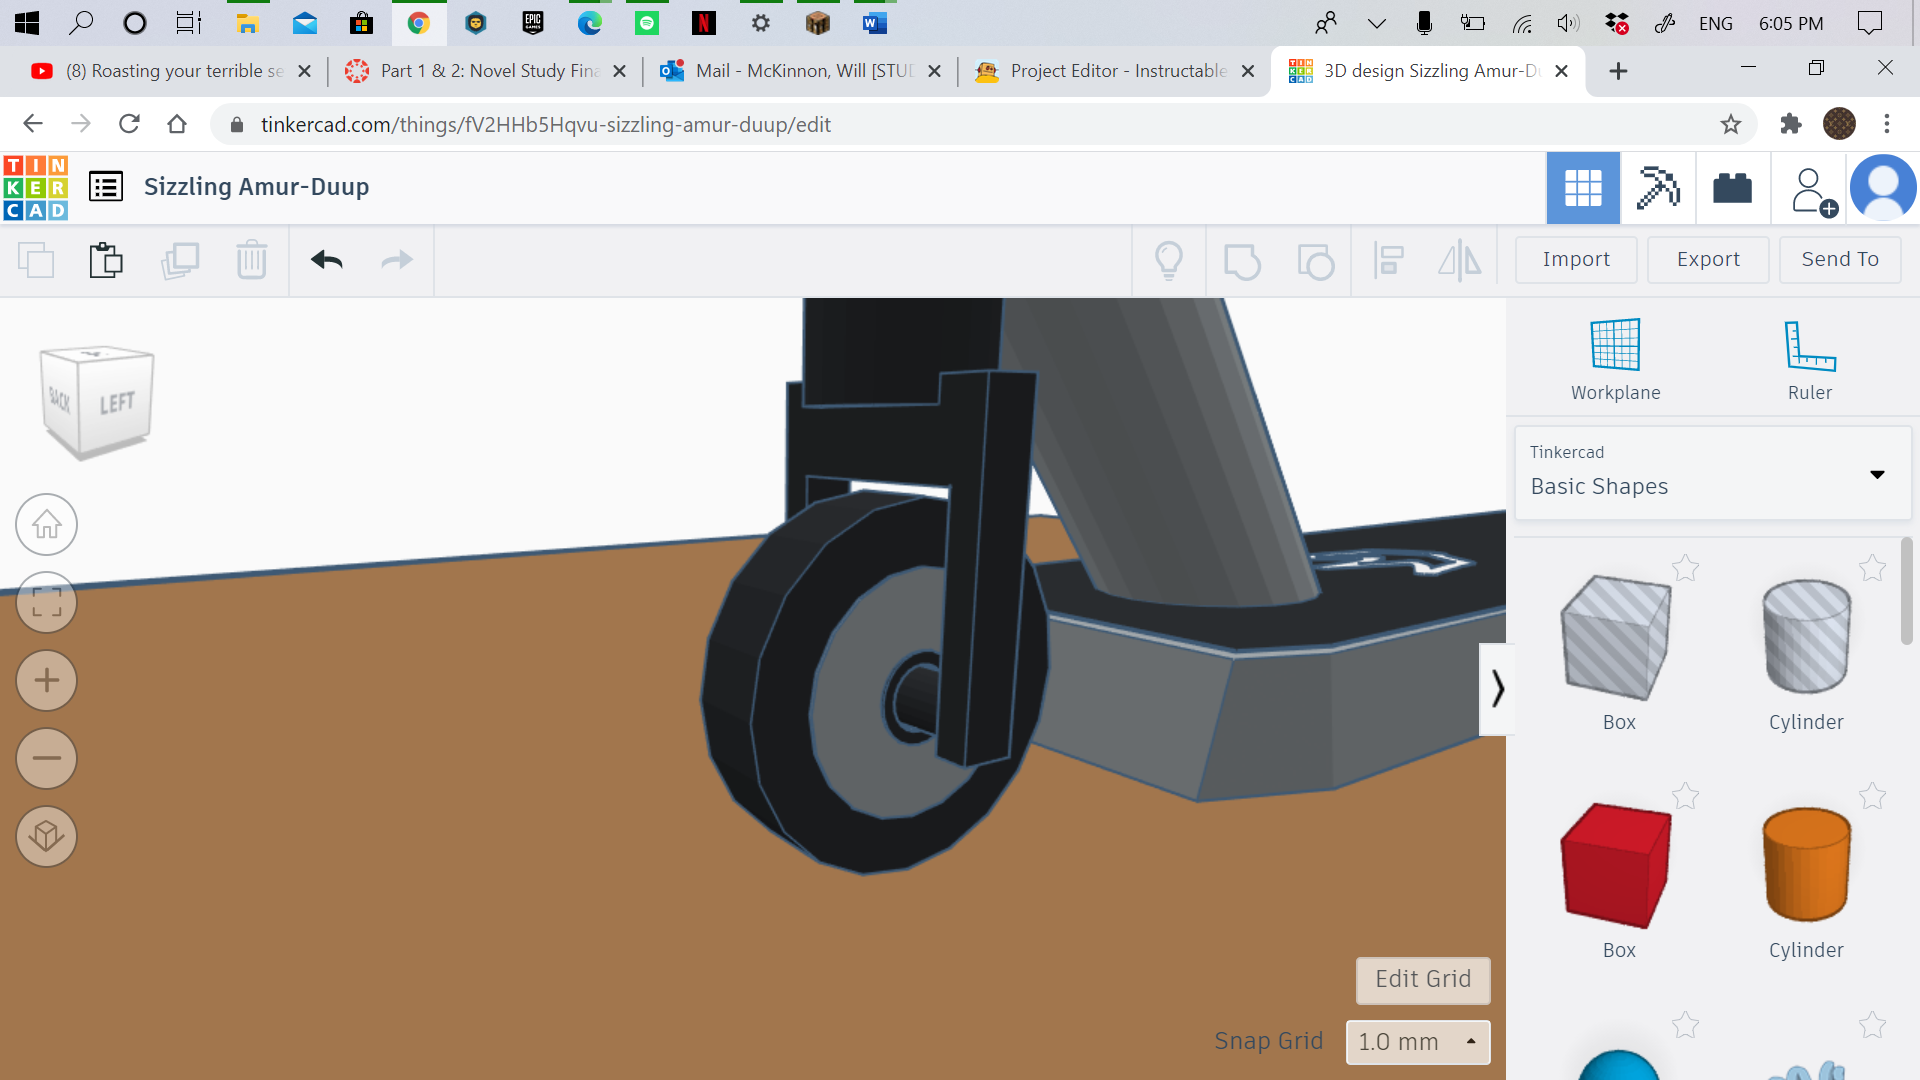Click the Zoom out button
The height and width of the screenshot is (1080, 1920).
[x=46, y=758]
